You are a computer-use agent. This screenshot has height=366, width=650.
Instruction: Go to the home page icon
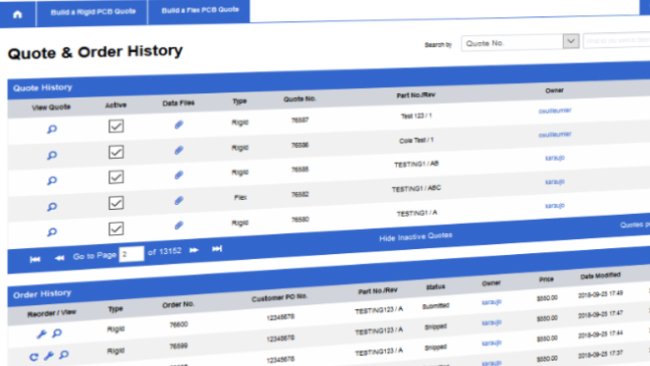(17, 15)
